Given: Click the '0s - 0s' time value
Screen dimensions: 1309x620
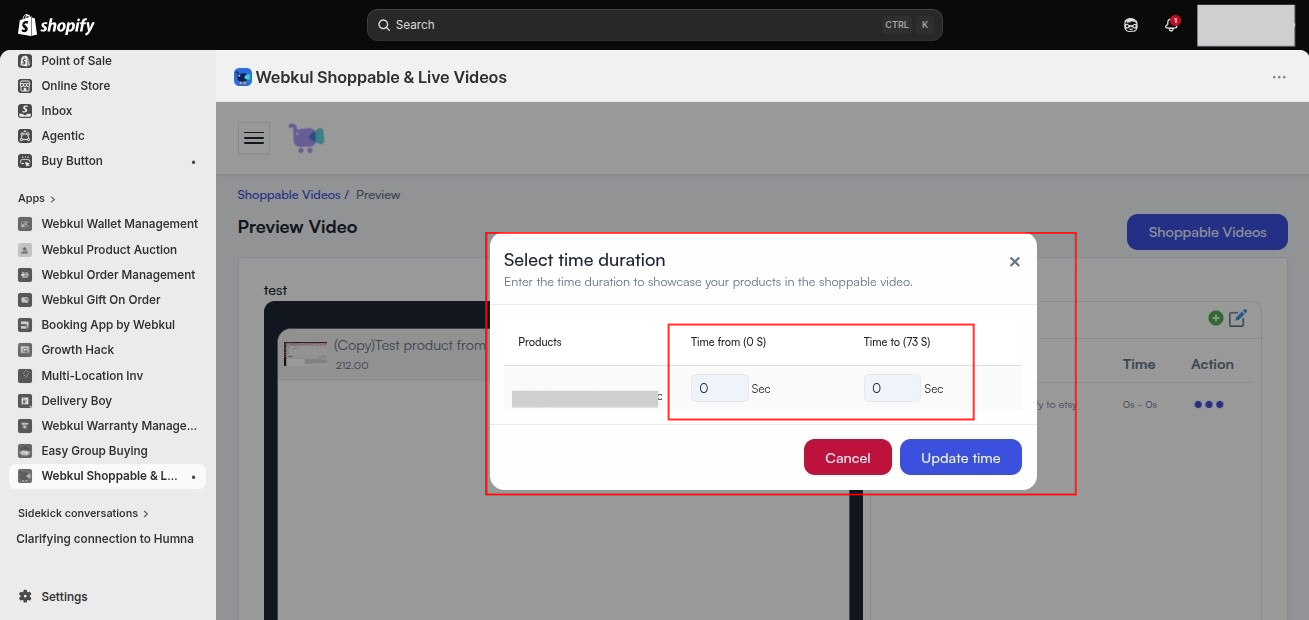Looking at the screenshot, I should coord(1138,405).
